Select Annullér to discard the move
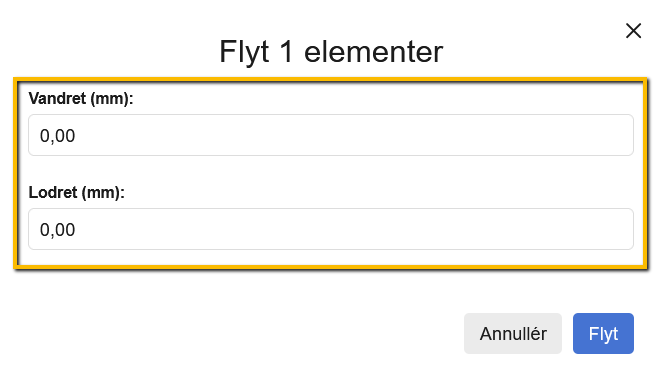This screenshot has width=662, height=382. point(513,333)
